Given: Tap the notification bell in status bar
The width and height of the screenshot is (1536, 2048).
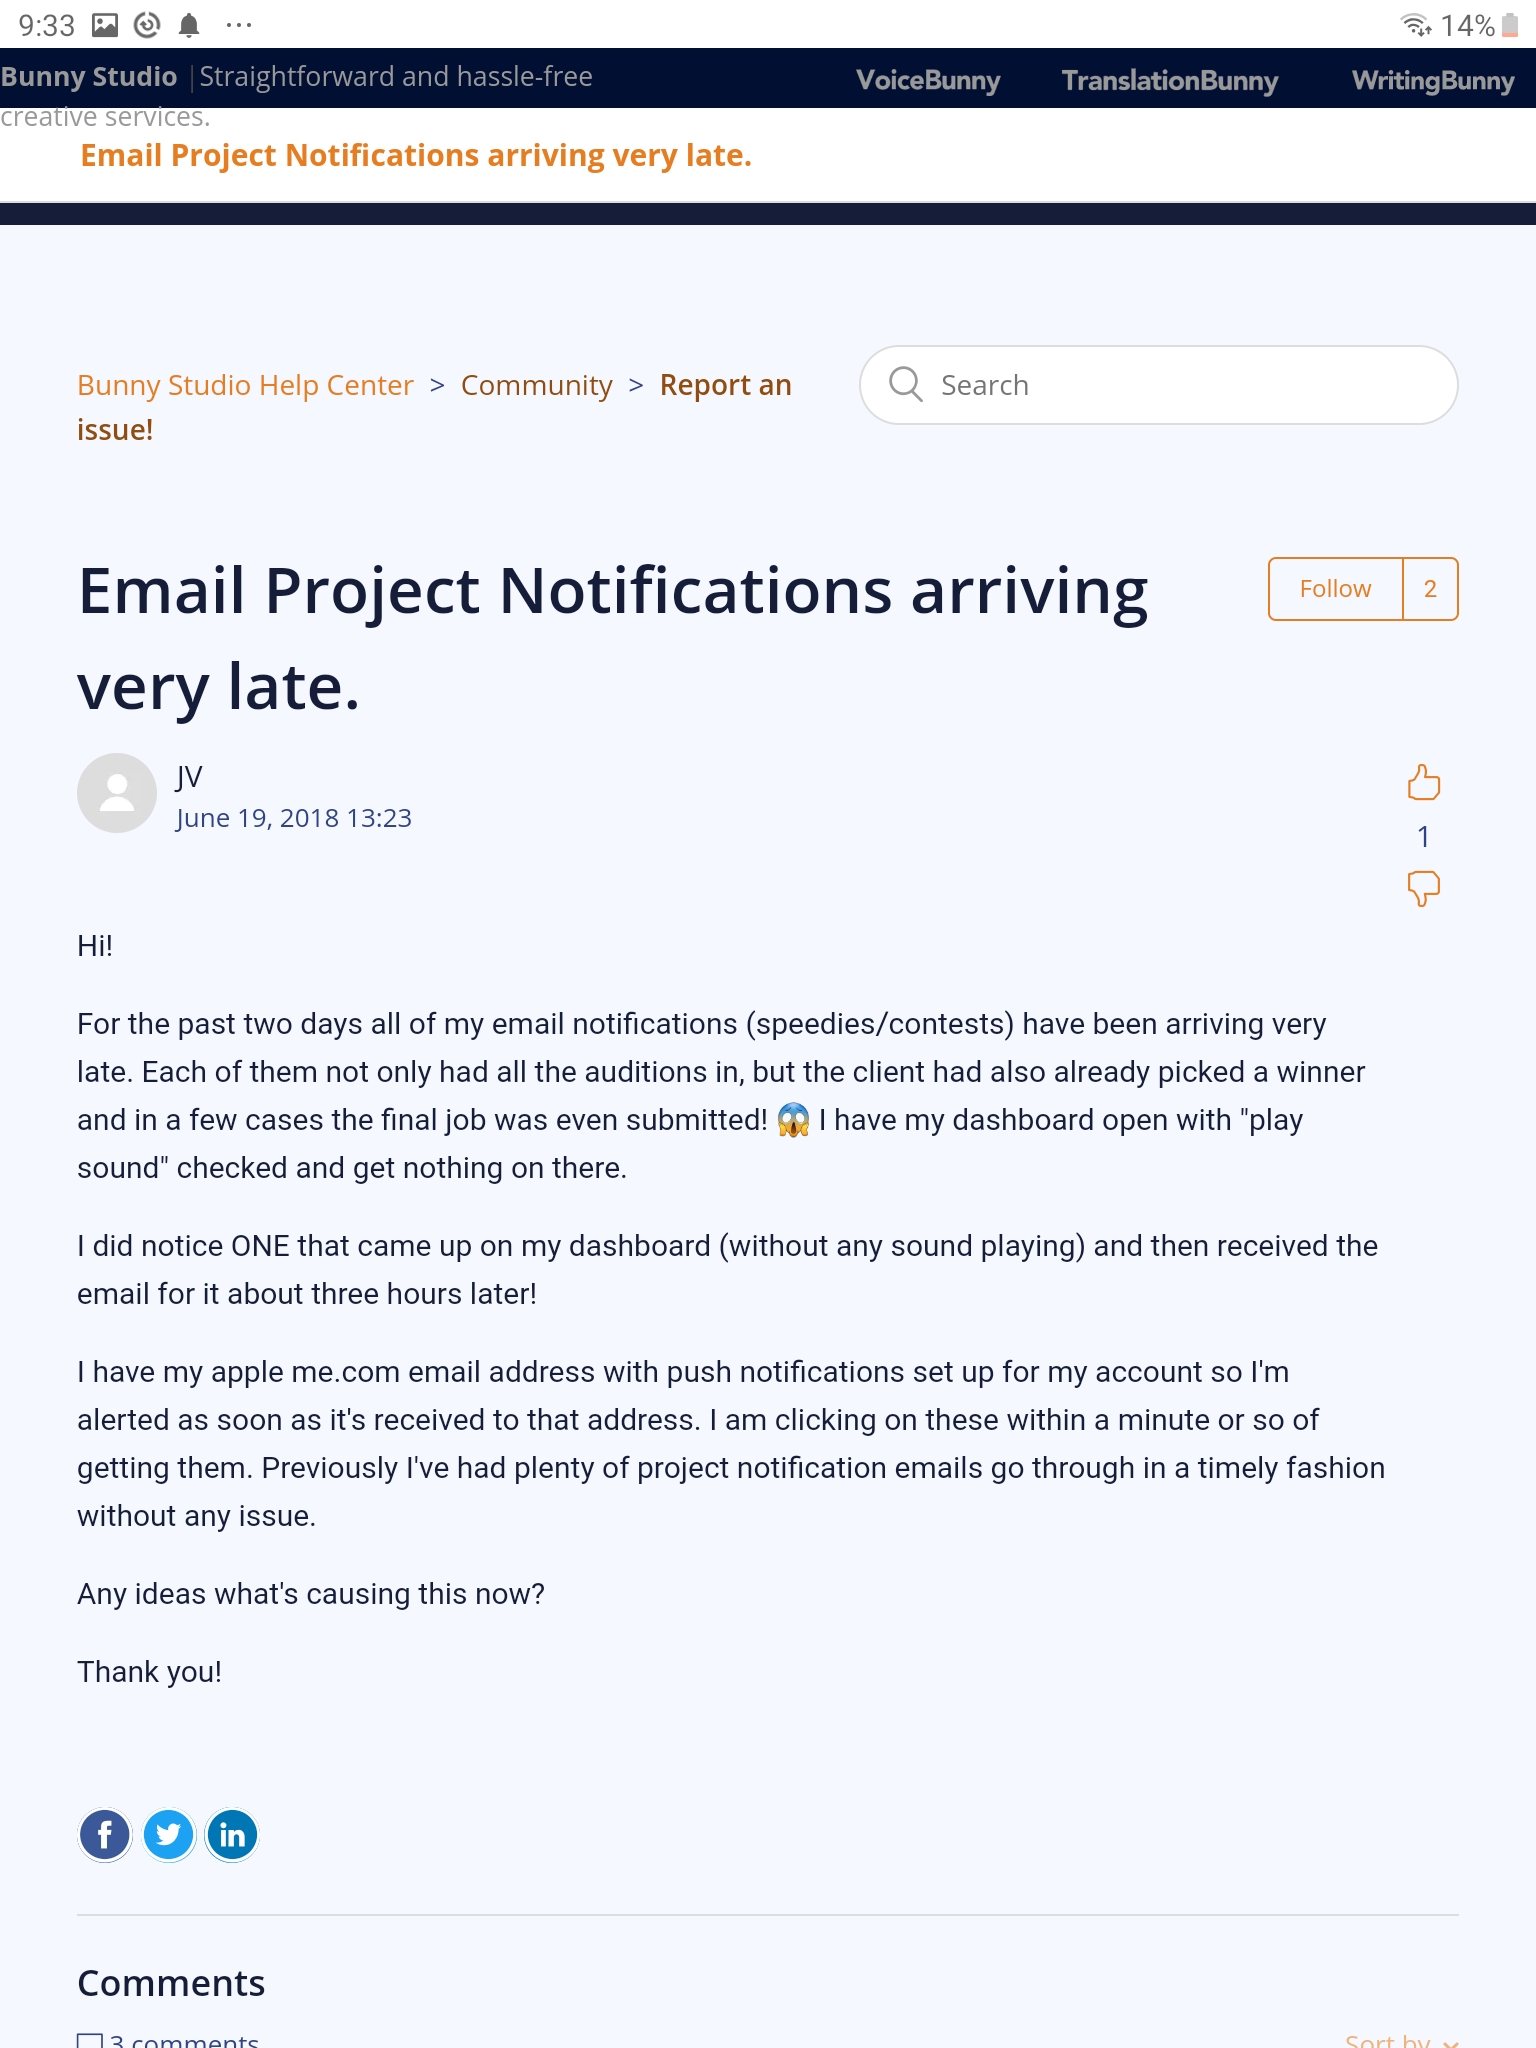Looking at the screenshot, I should 189,25.
